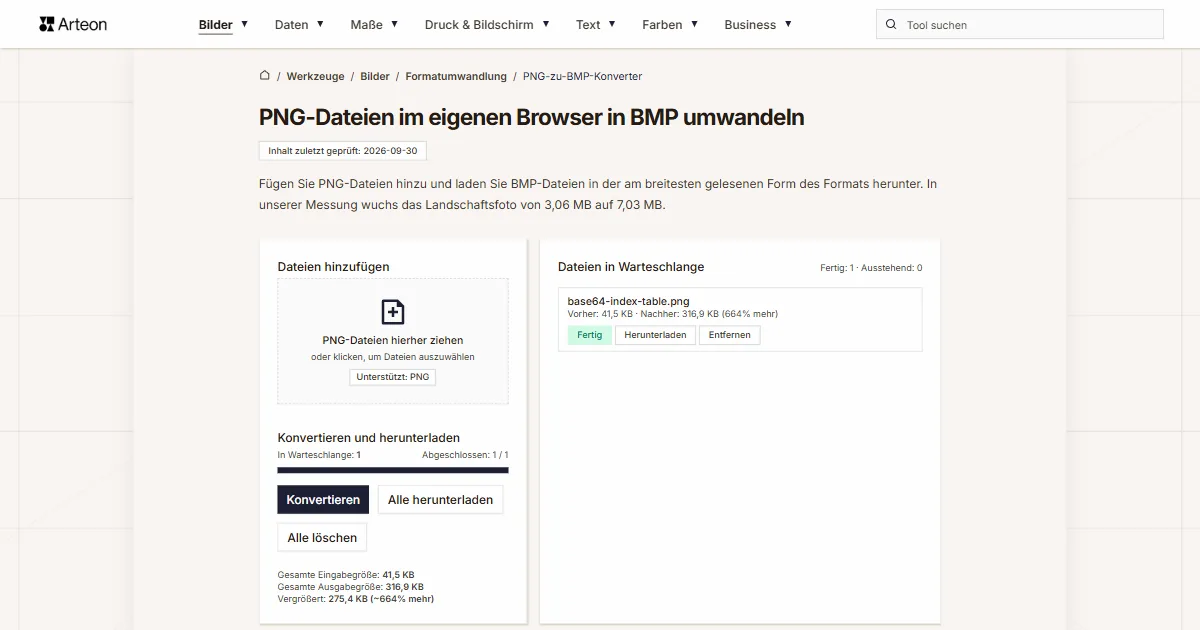Click the Unterstützt: PNG badge
This screenshot has width=1200, height=630.
[x=393, y=377]
